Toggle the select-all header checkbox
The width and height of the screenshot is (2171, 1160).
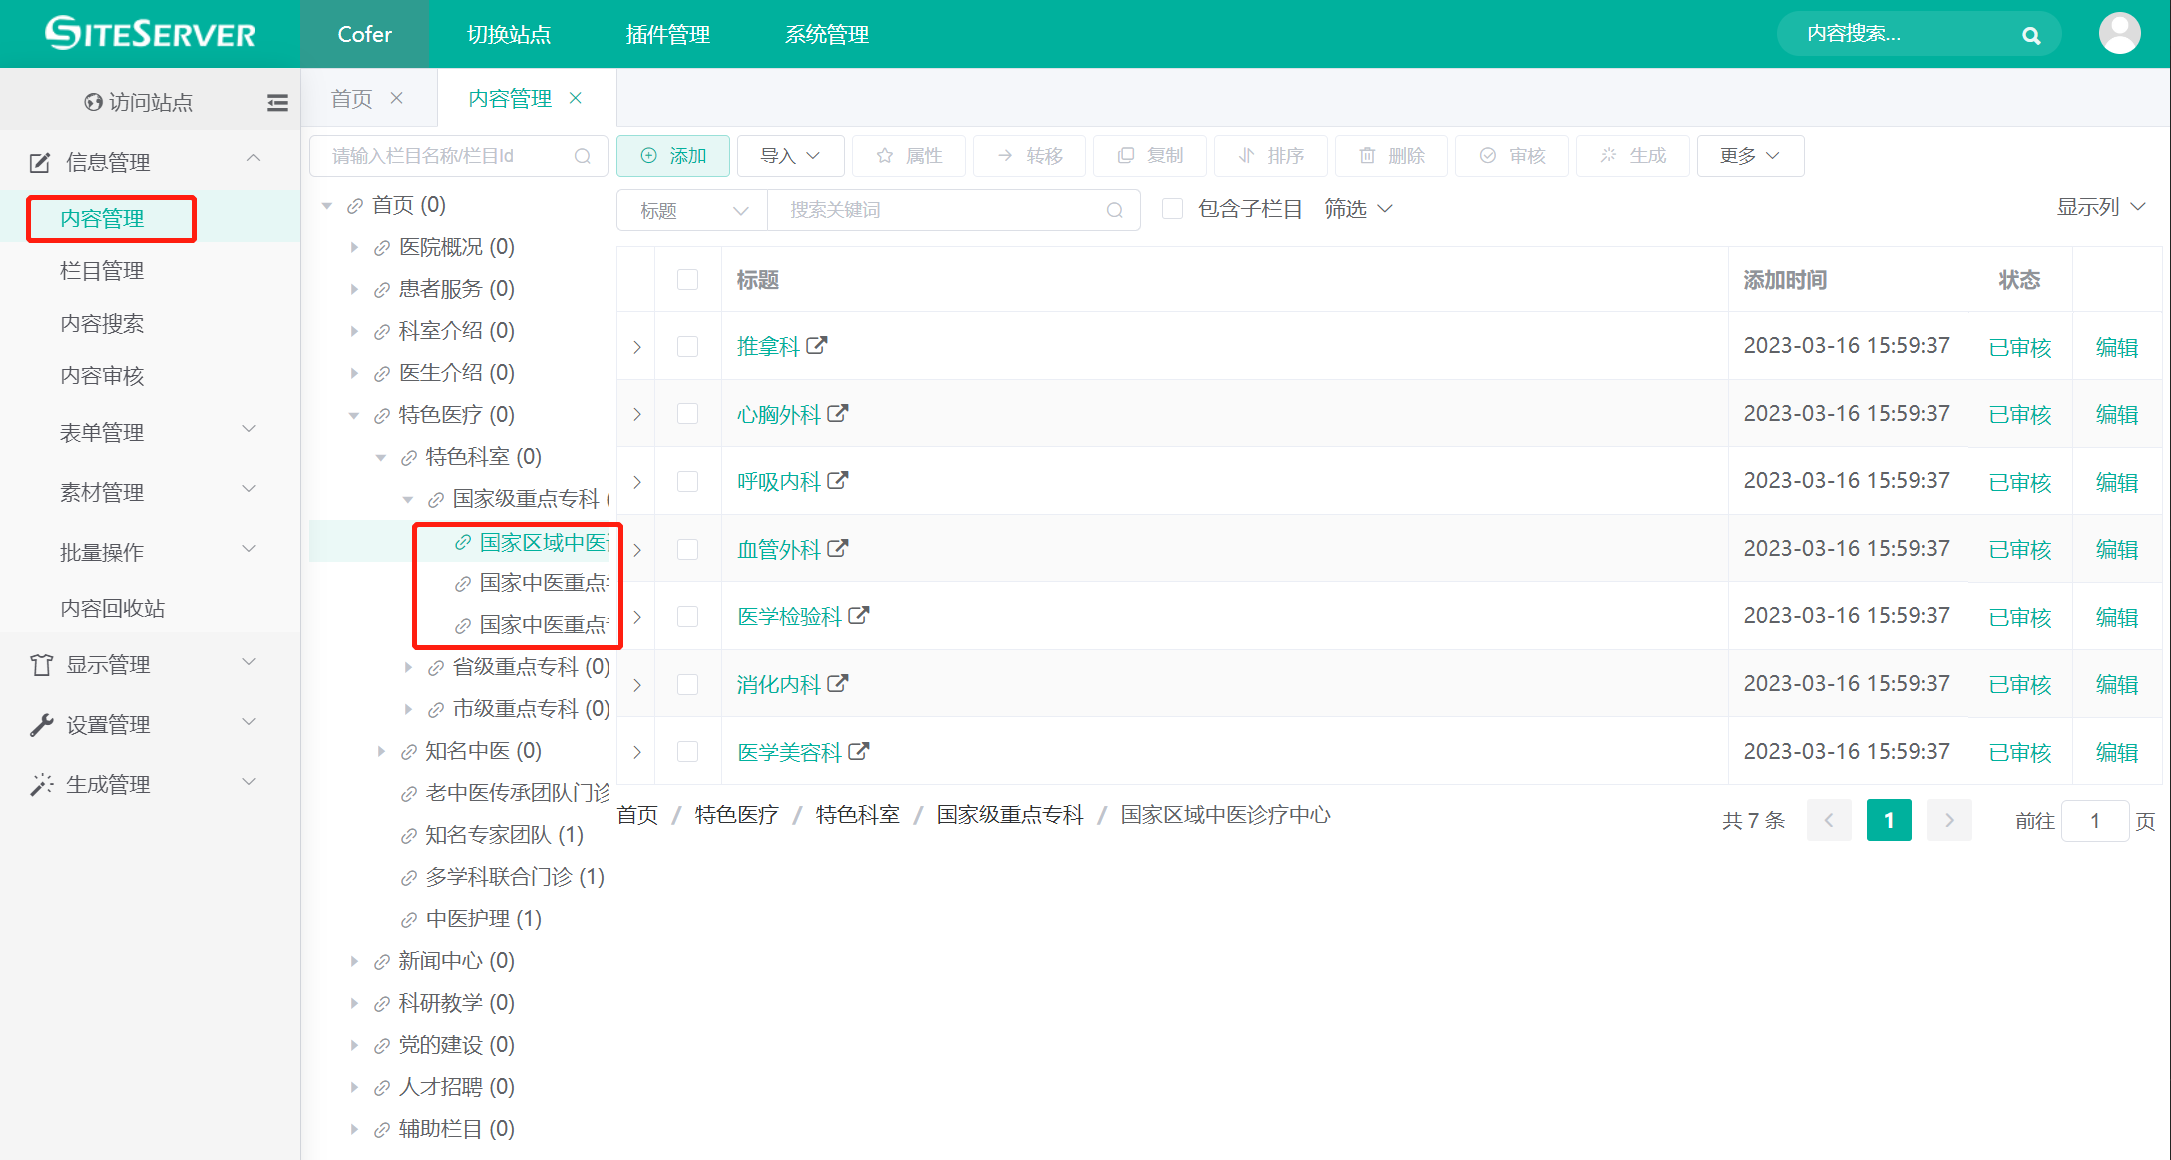point(688,279)
